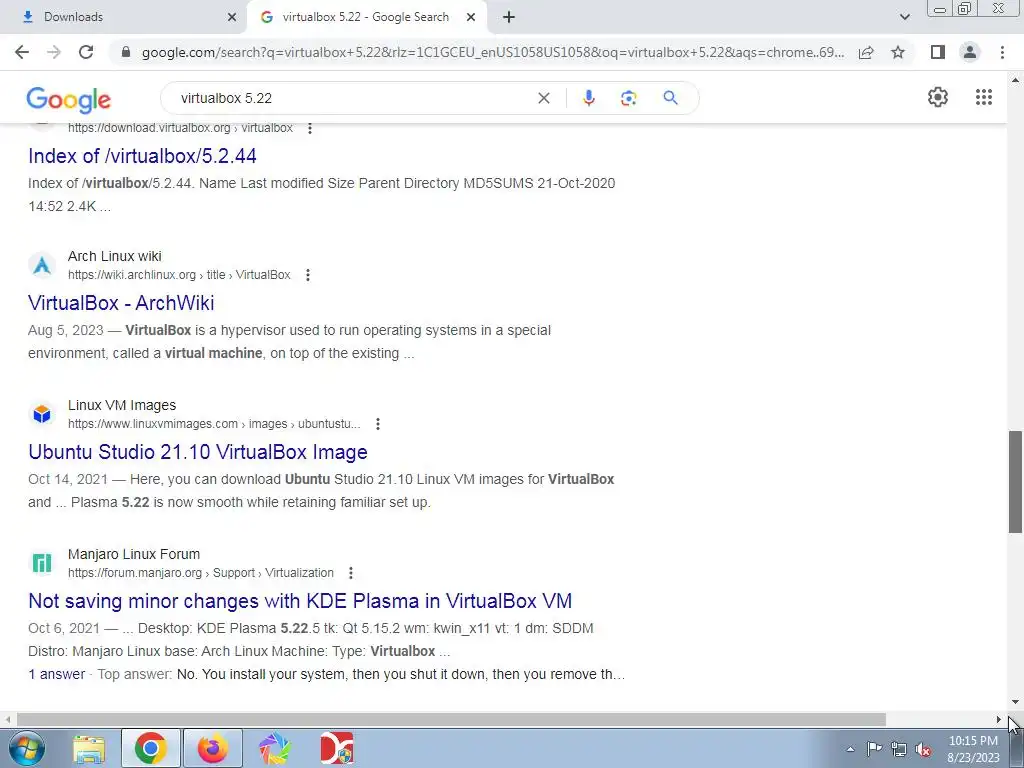This screenshot has width=1024, height=768.
Task: Go back to the previous page
Action: [22, 52]
